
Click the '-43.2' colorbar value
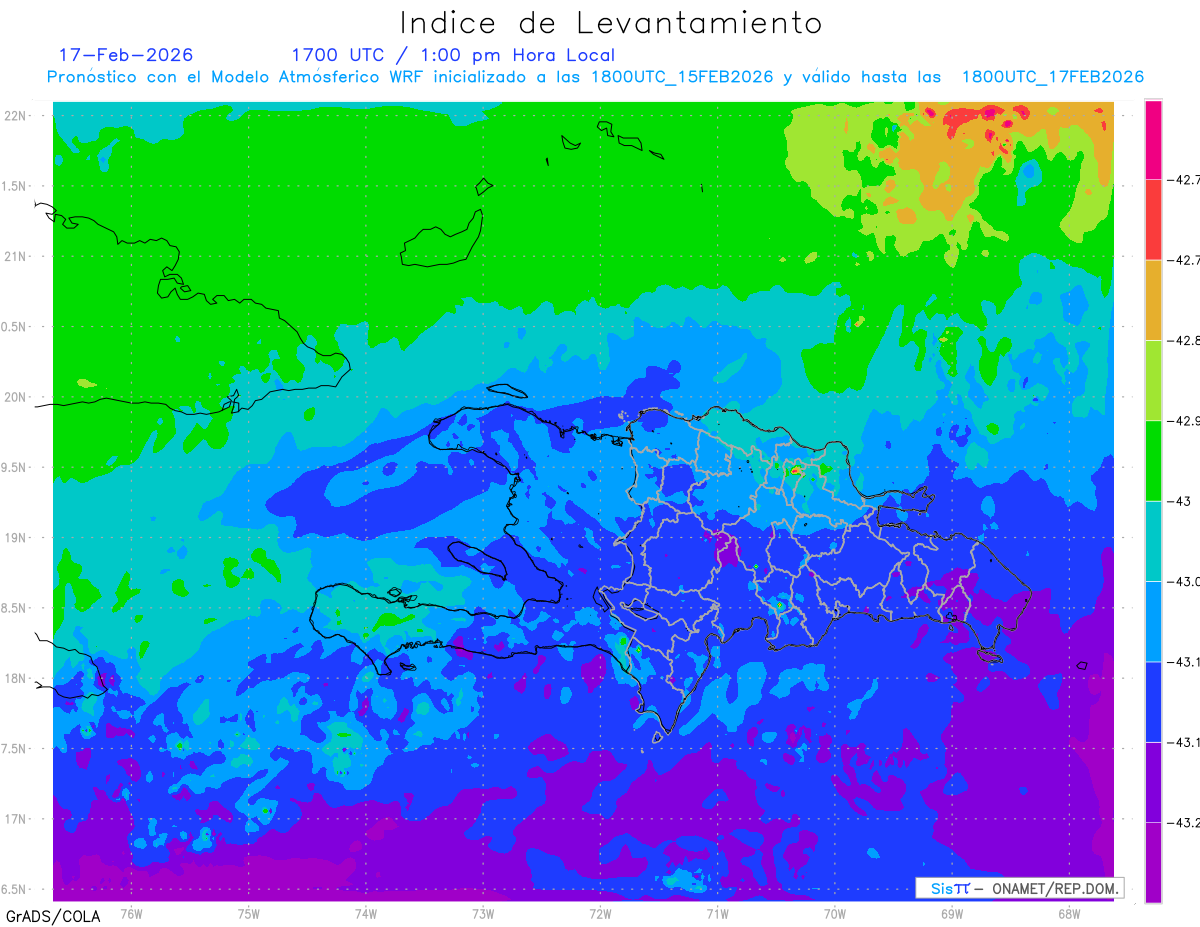click(x=1183, y=823)
